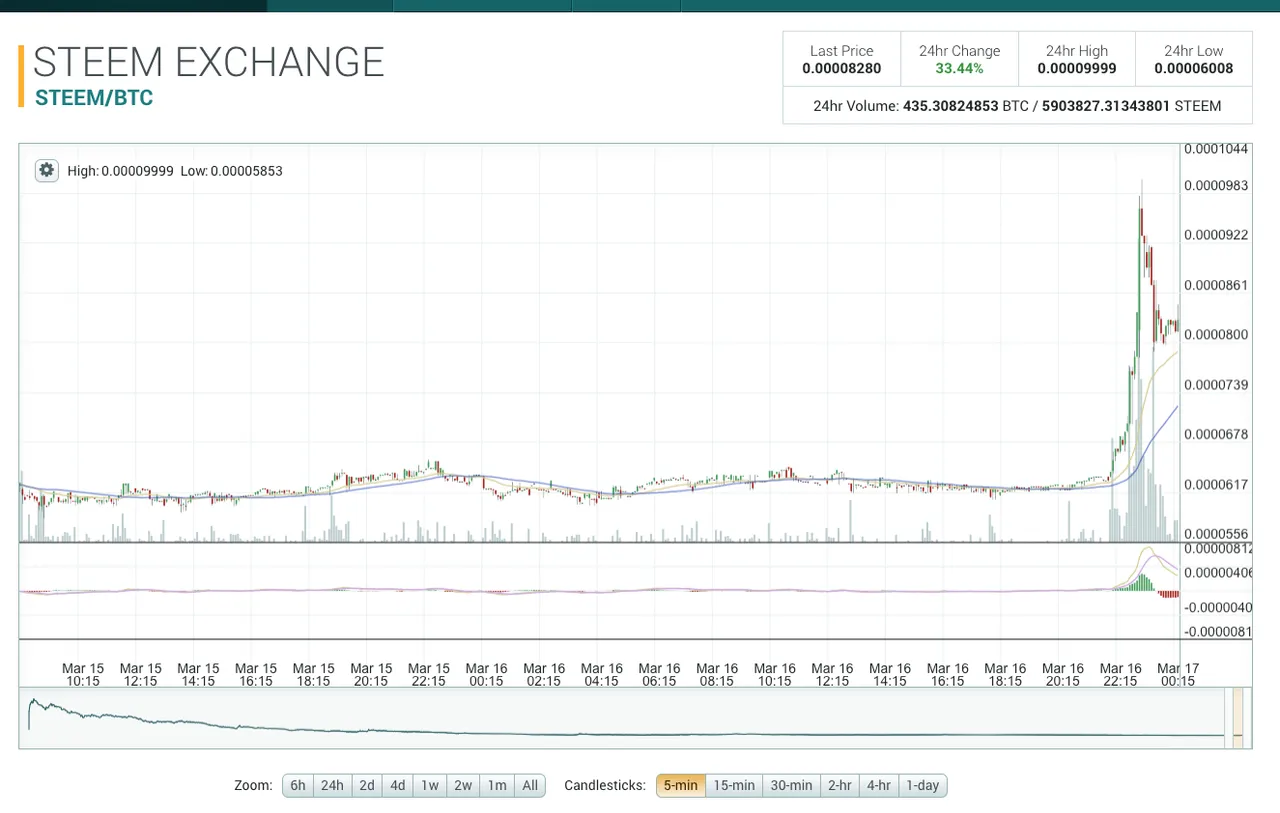Set zoom to 2d
Viewport: 1280px width, 813px height.
click(367, 785)
